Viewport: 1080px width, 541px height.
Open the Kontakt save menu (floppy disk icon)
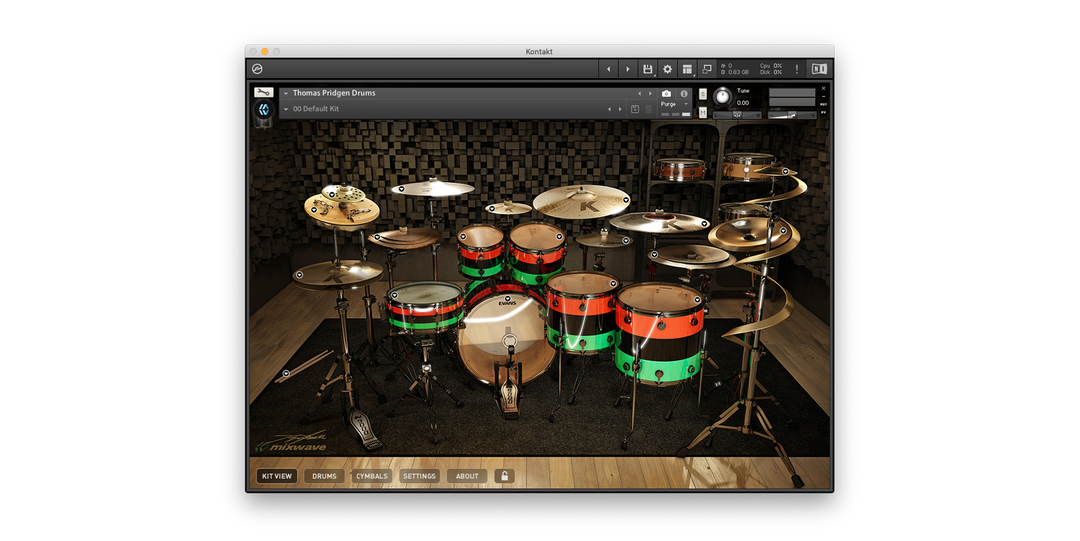[648, 69]
